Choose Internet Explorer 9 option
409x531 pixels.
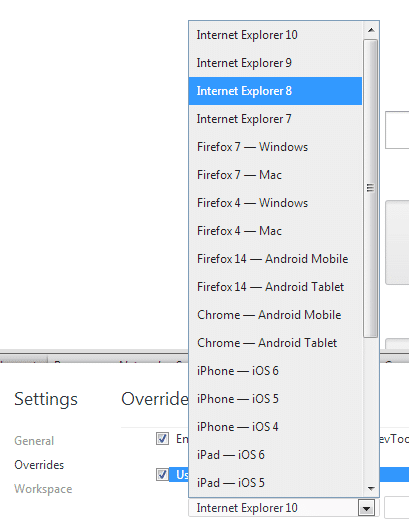(275, 63)
